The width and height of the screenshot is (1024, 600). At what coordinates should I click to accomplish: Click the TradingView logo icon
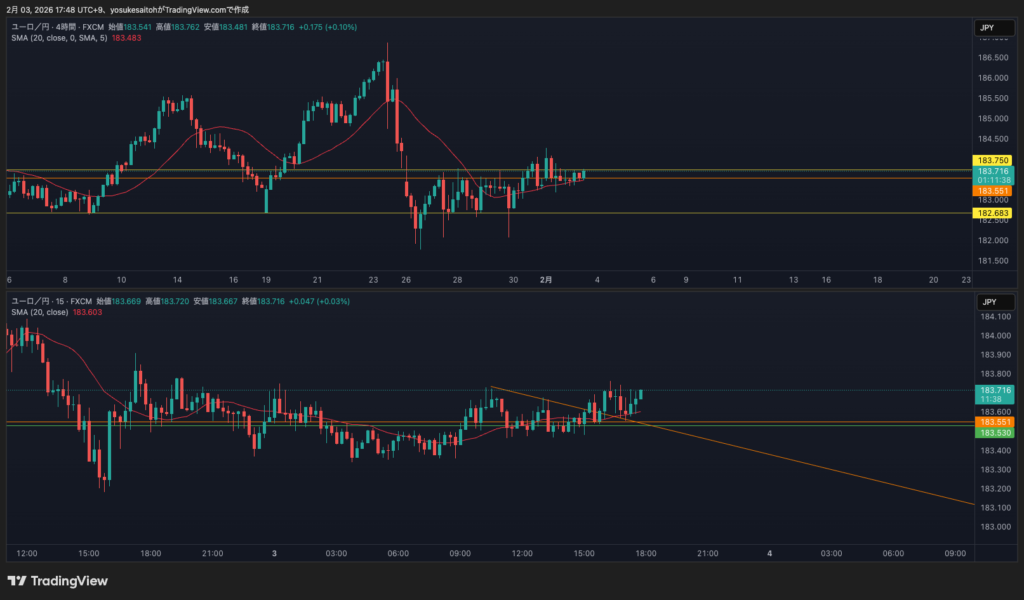(x=17, y=581)
